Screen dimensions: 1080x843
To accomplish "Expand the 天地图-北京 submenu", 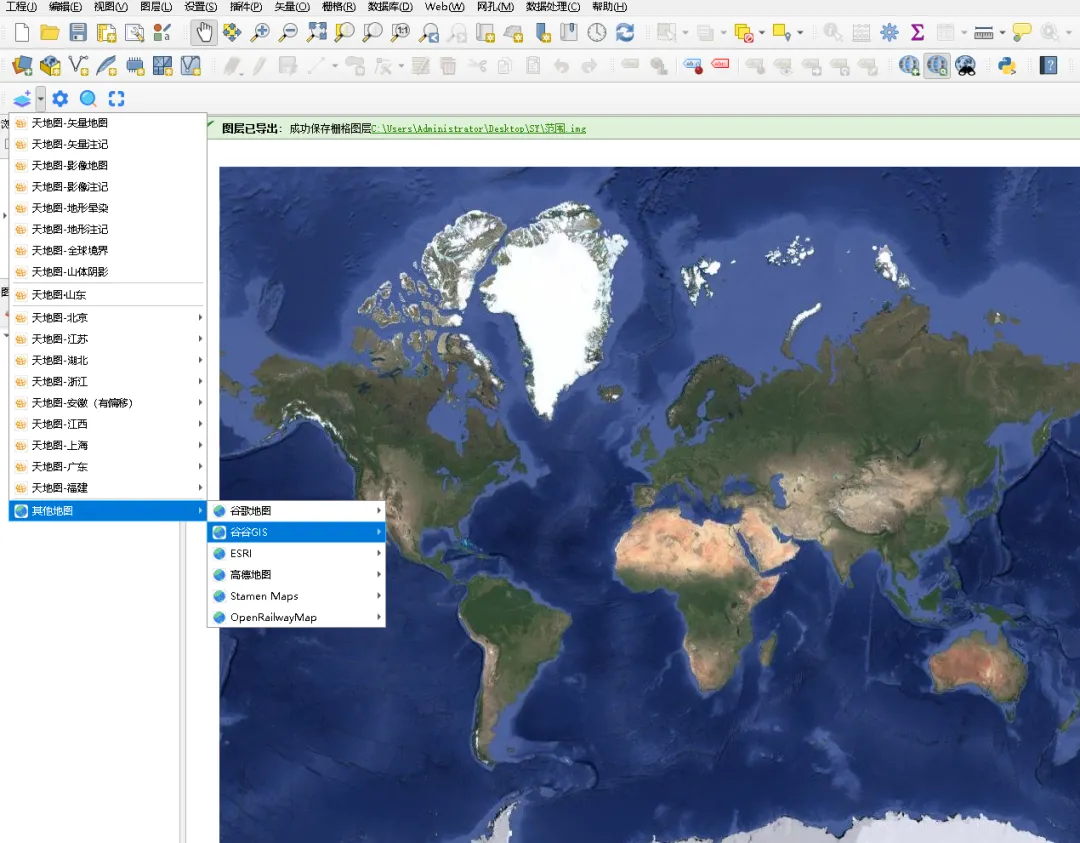I will pyautogui.click(x=109, y=318).
